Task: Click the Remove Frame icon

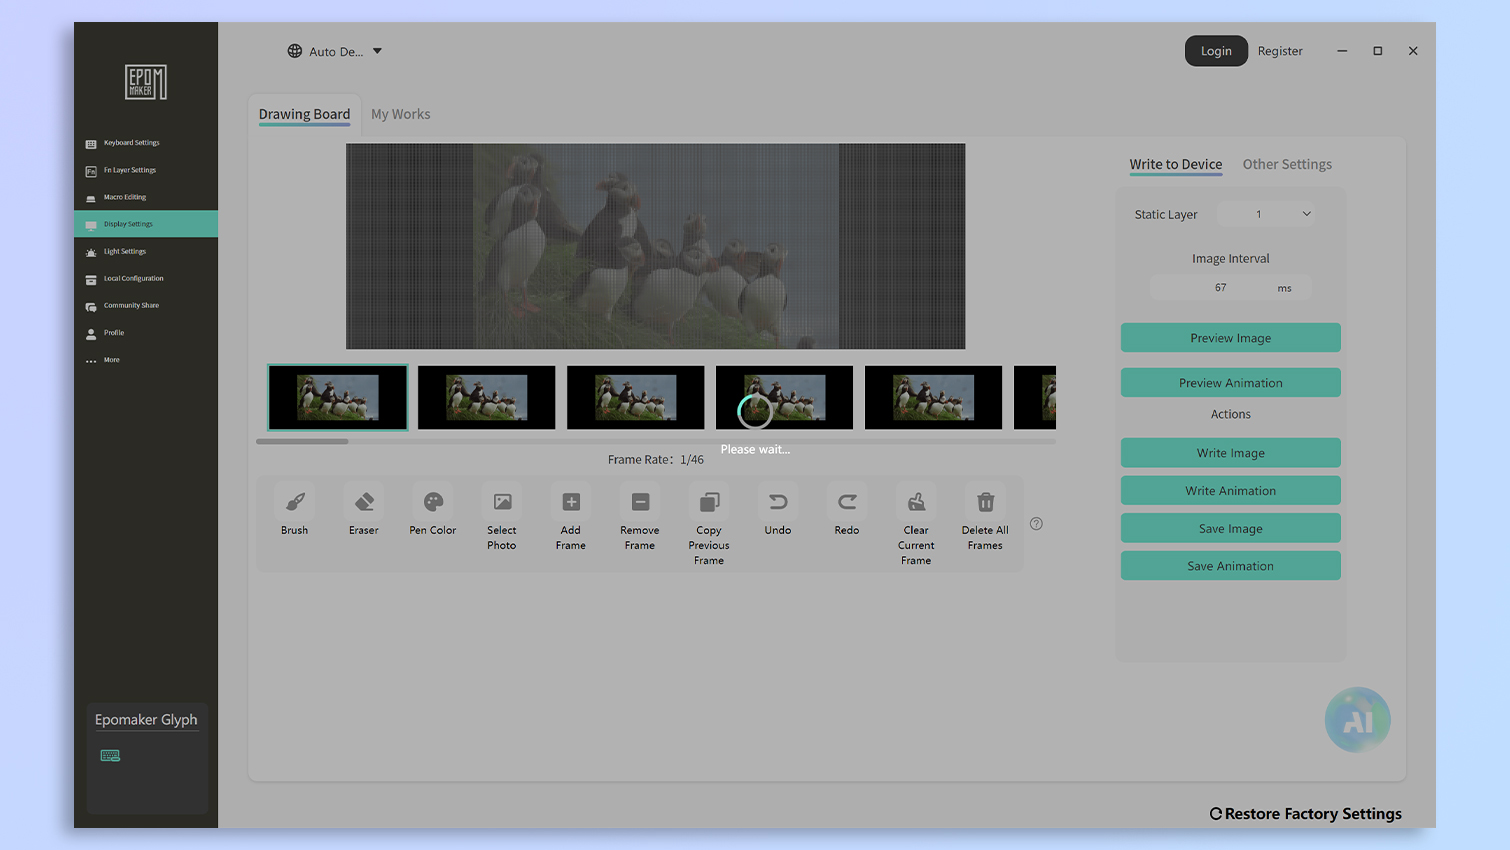Action: tap(640, 502)
